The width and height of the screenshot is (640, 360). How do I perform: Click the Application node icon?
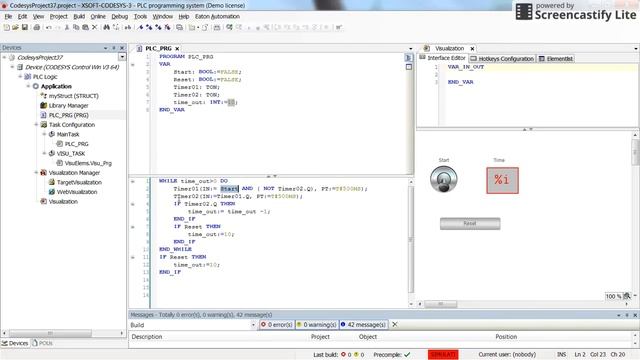pos(36,86)
